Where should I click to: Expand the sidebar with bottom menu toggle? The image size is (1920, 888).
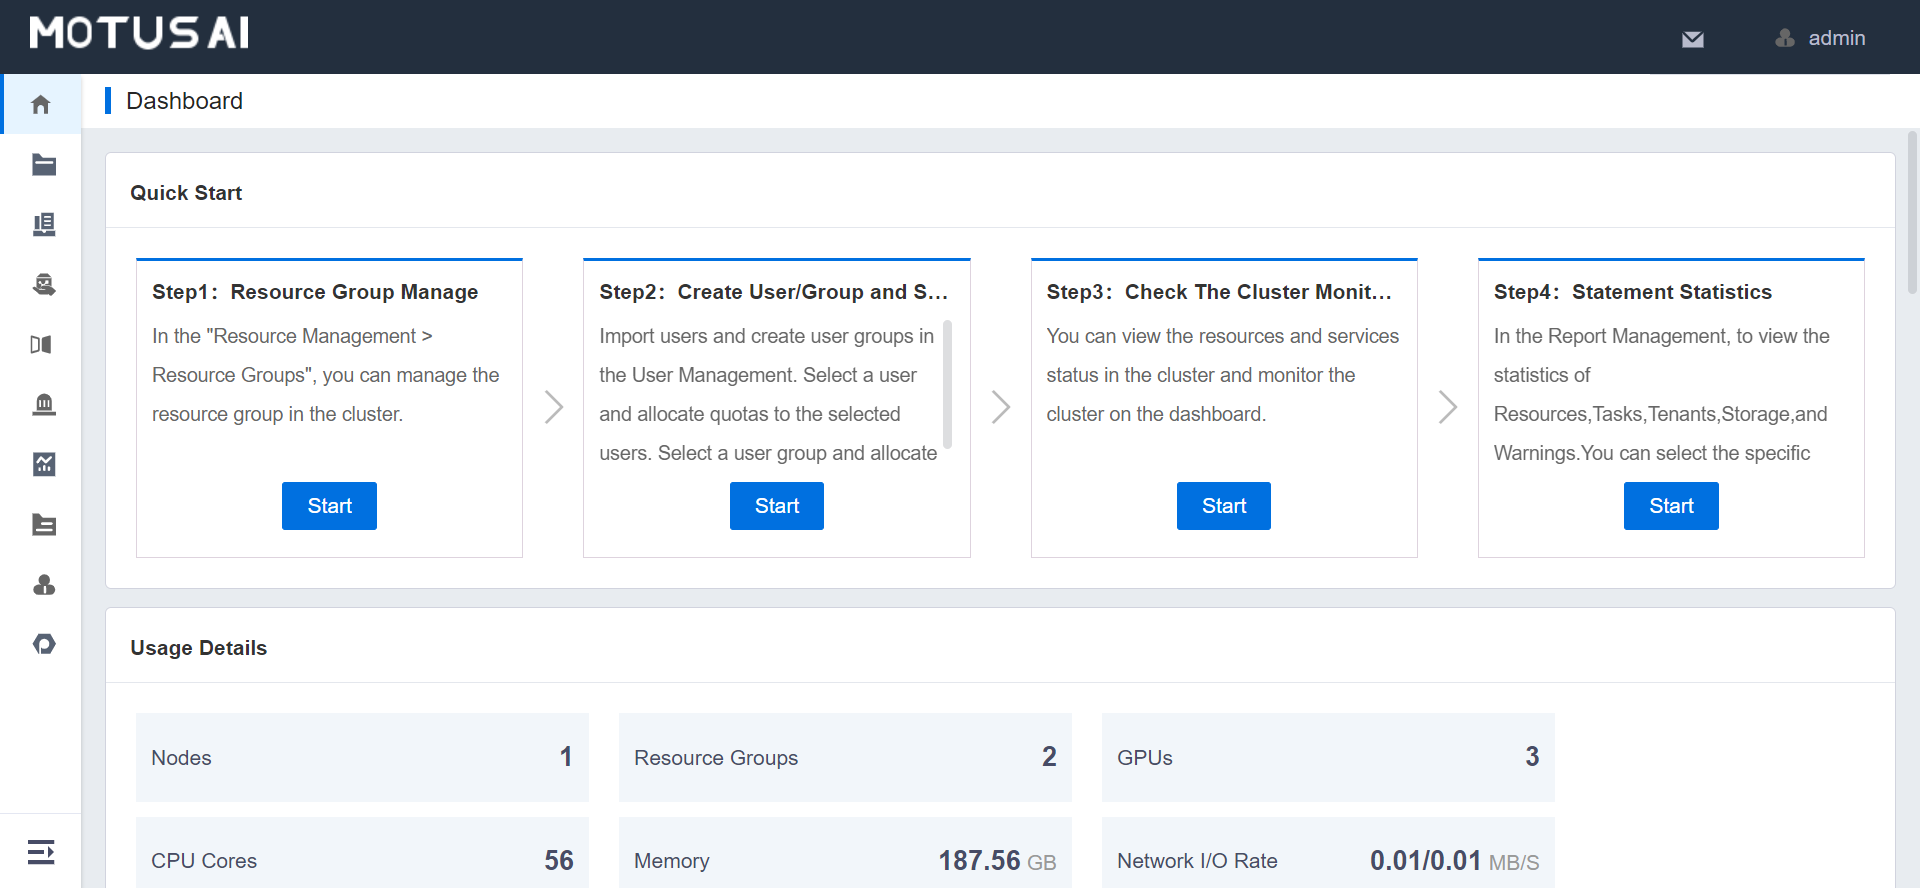point(41,852)
